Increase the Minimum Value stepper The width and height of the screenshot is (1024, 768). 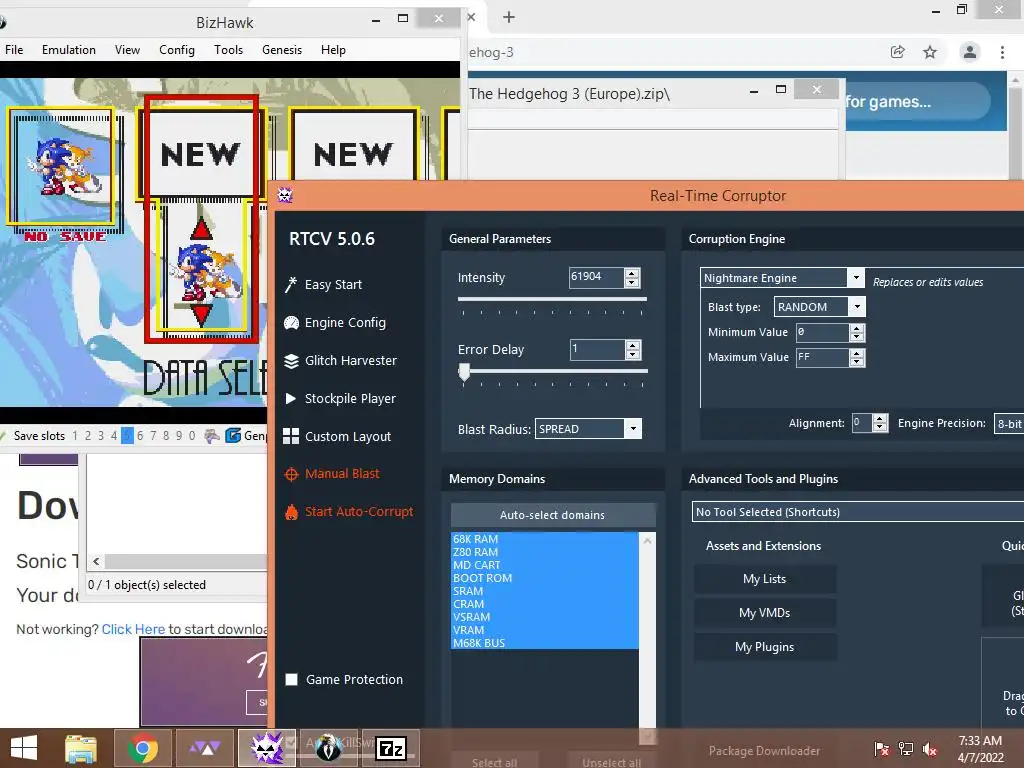[x=857, y=328]
